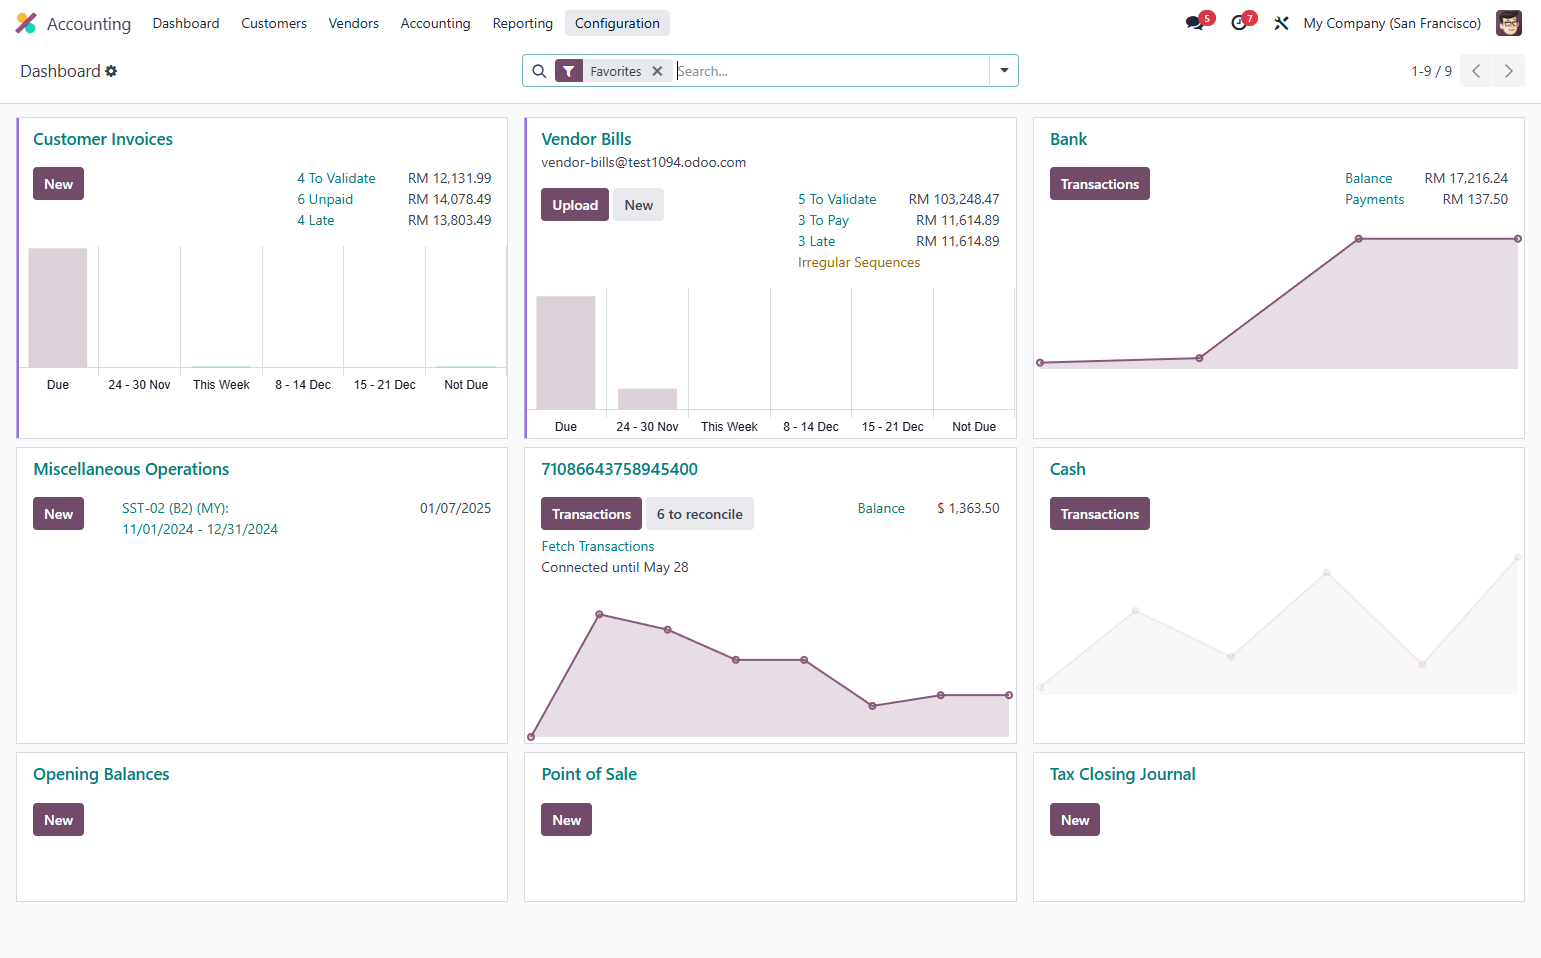Open 5 To Validate vendor bills
1541x958 pixels.
tap(837, 199)
